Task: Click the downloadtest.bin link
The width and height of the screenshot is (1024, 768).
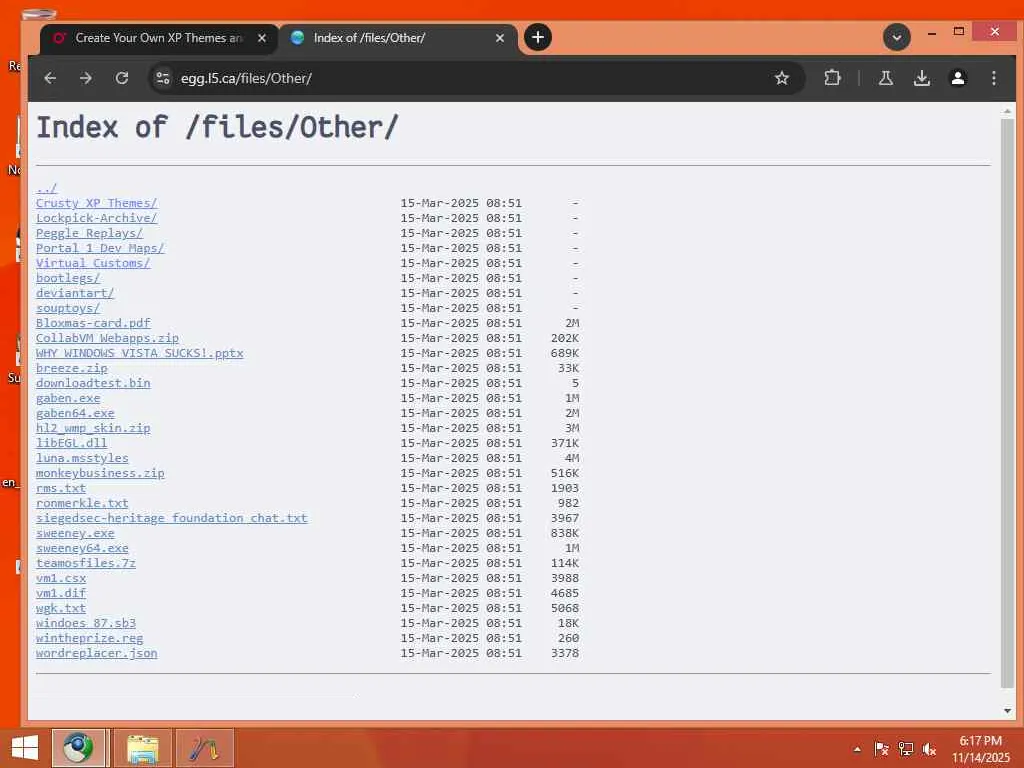Action: (93, 383)
